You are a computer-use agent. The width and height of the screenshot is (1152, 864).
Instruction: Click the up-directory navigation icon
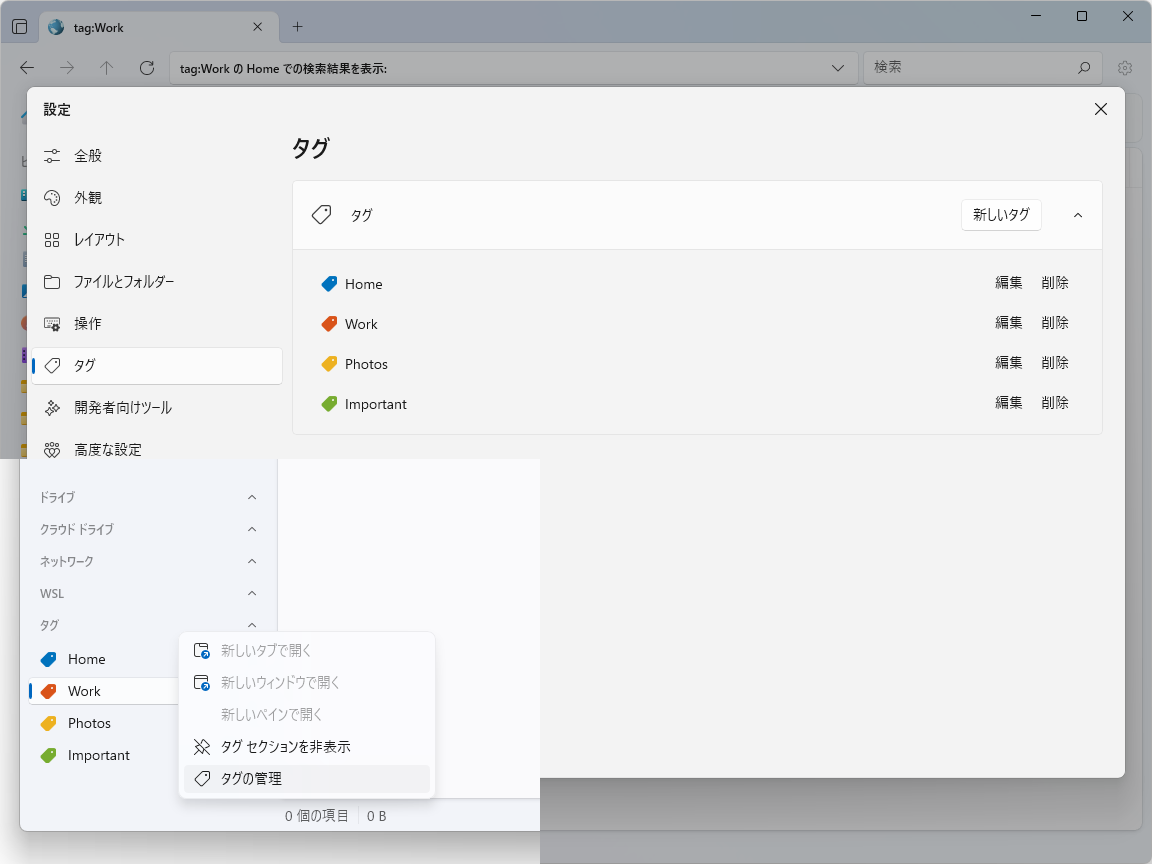(x=106, y=67)
